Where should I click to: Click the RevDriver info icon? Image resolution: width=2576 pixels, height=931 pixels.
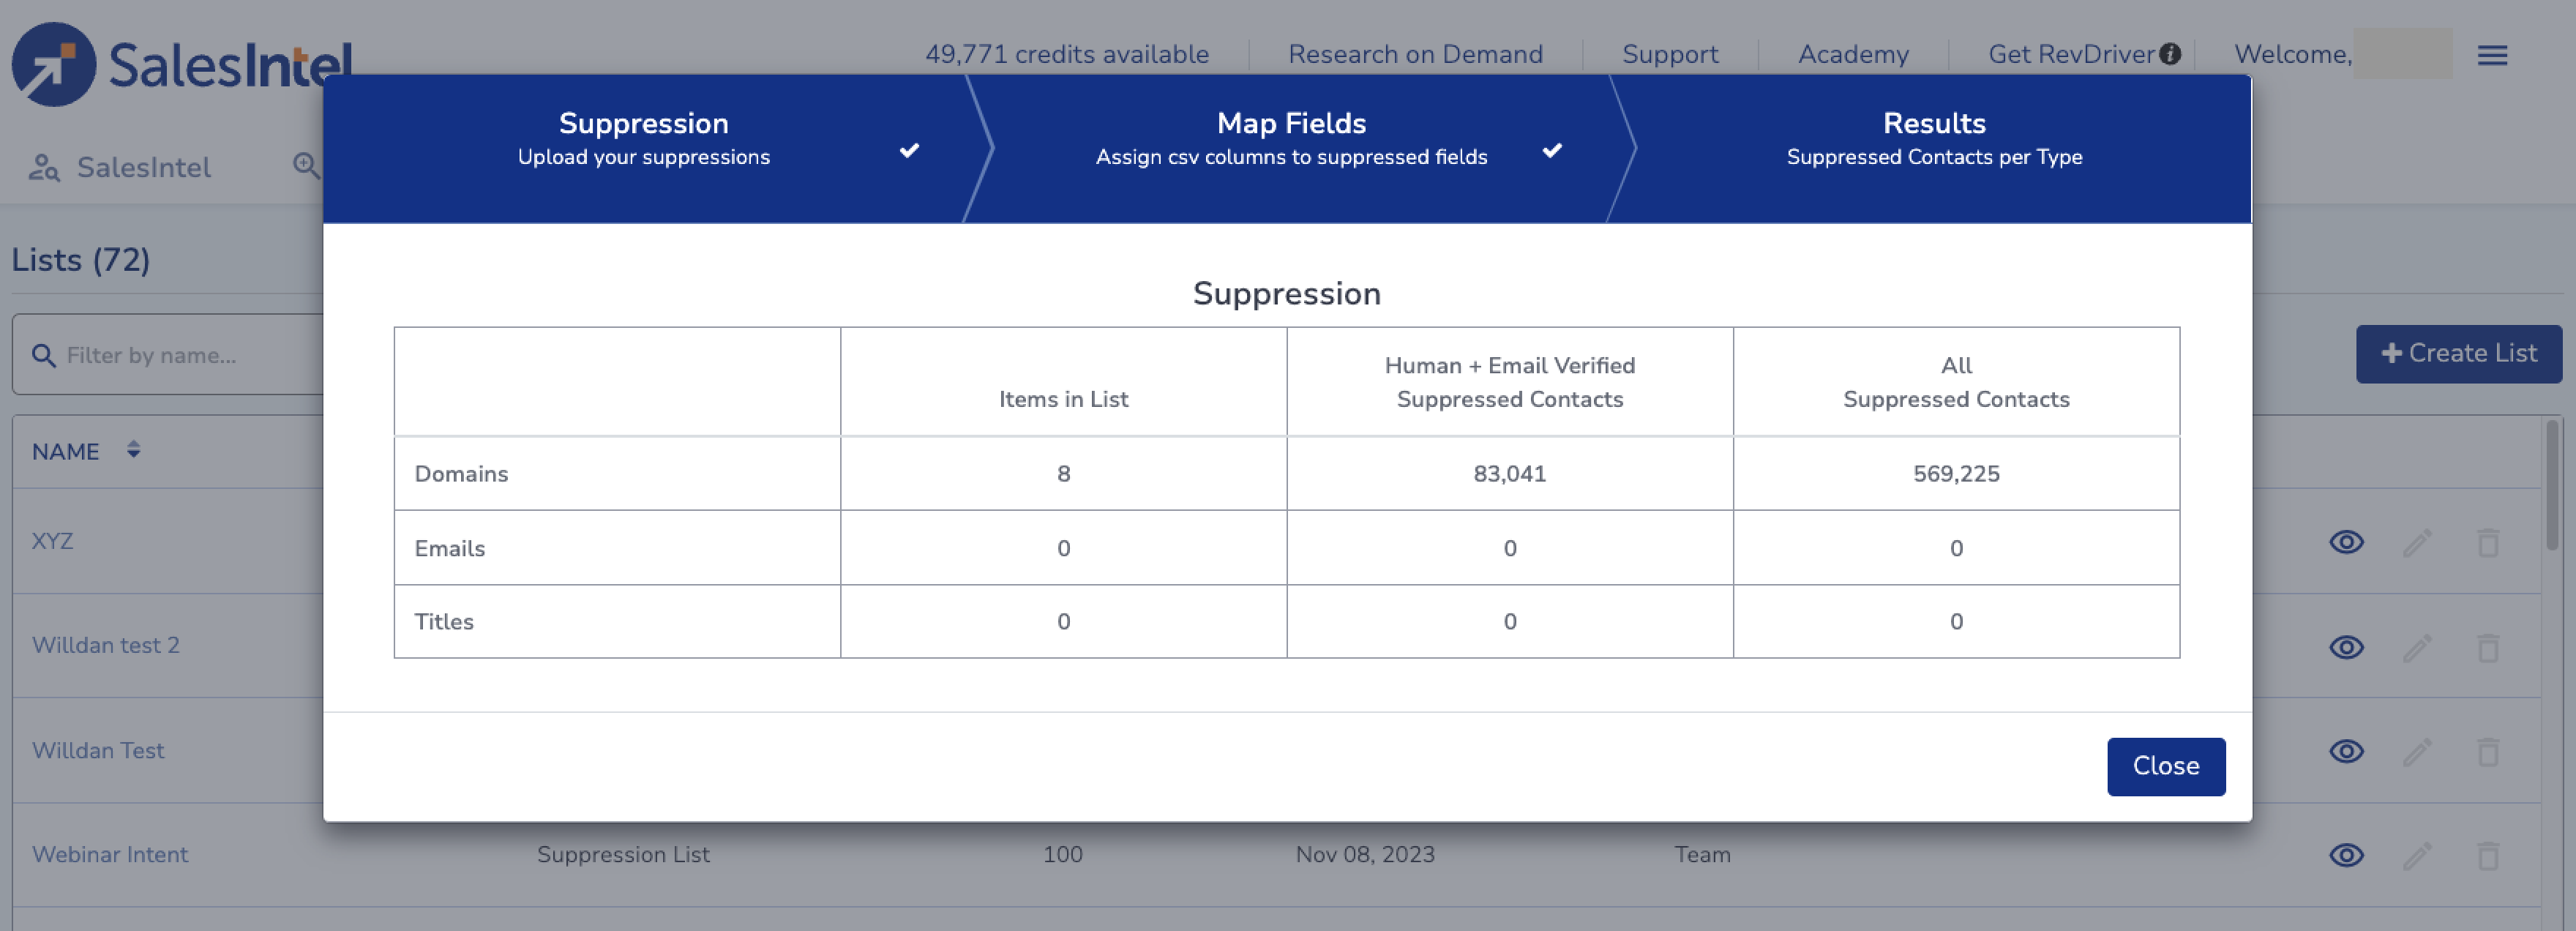pyautogui.click(x=2169, y=54)
